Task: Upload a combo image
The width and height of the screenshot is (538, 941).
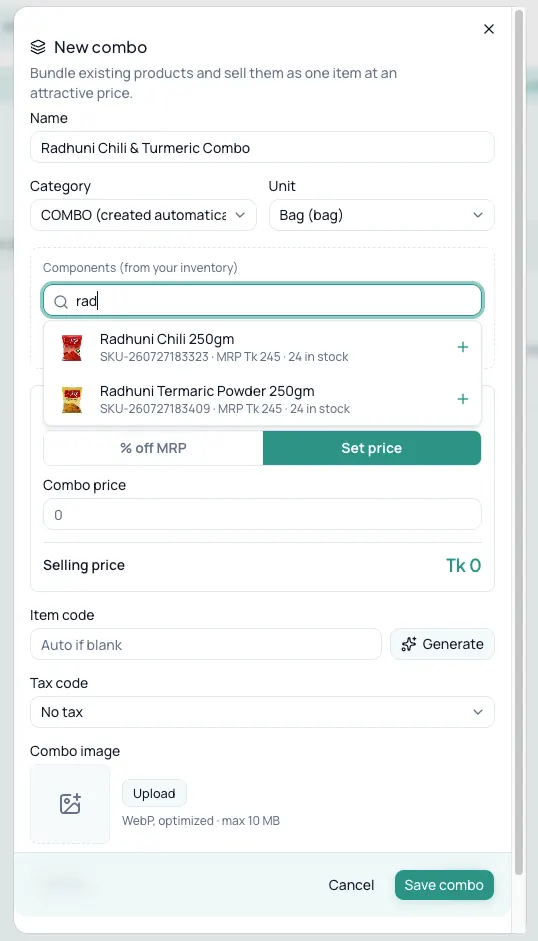Action: click(154, 793)
